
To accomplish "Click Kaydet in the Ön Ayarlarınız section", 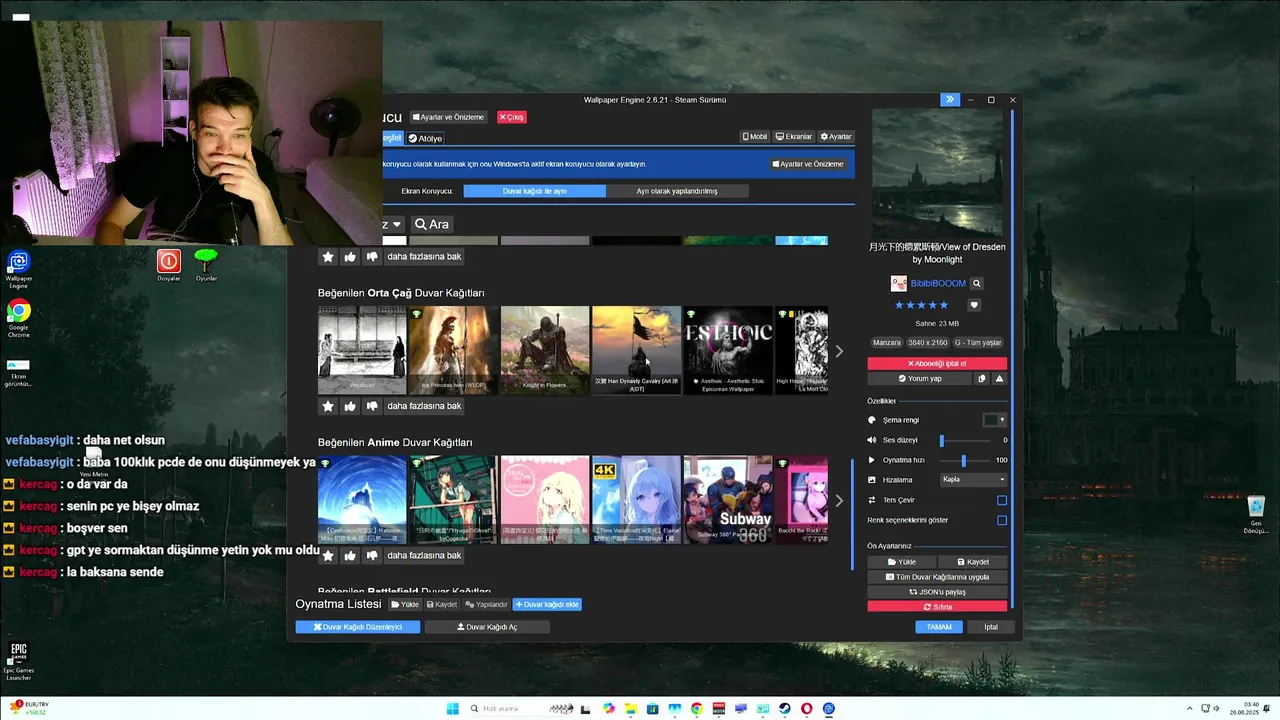I will 973,562.
